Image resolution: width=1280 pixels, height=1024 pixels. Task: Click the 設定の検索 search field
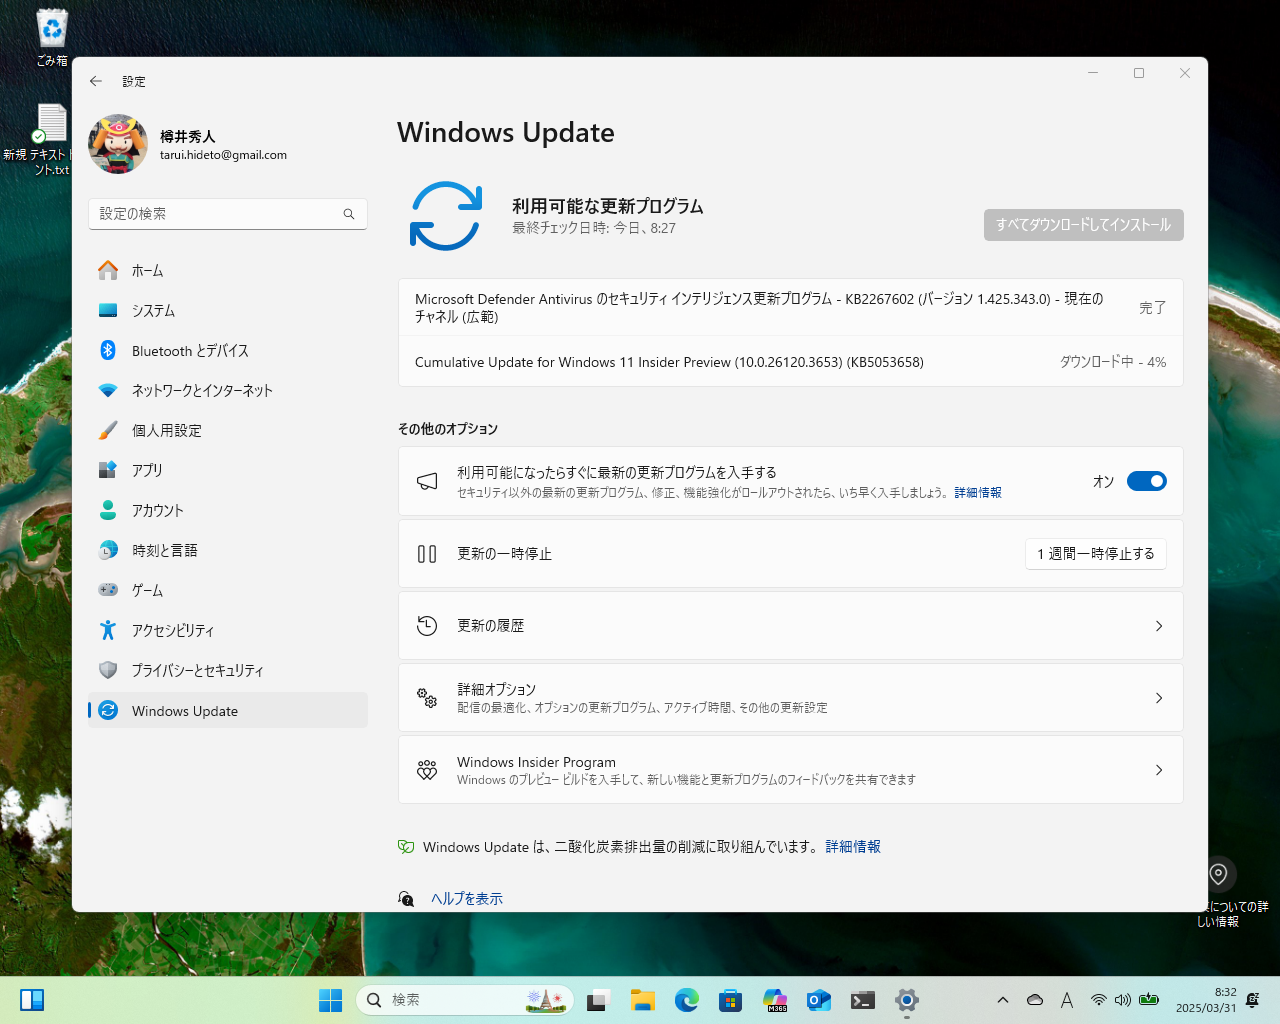[x=228, y=213]
